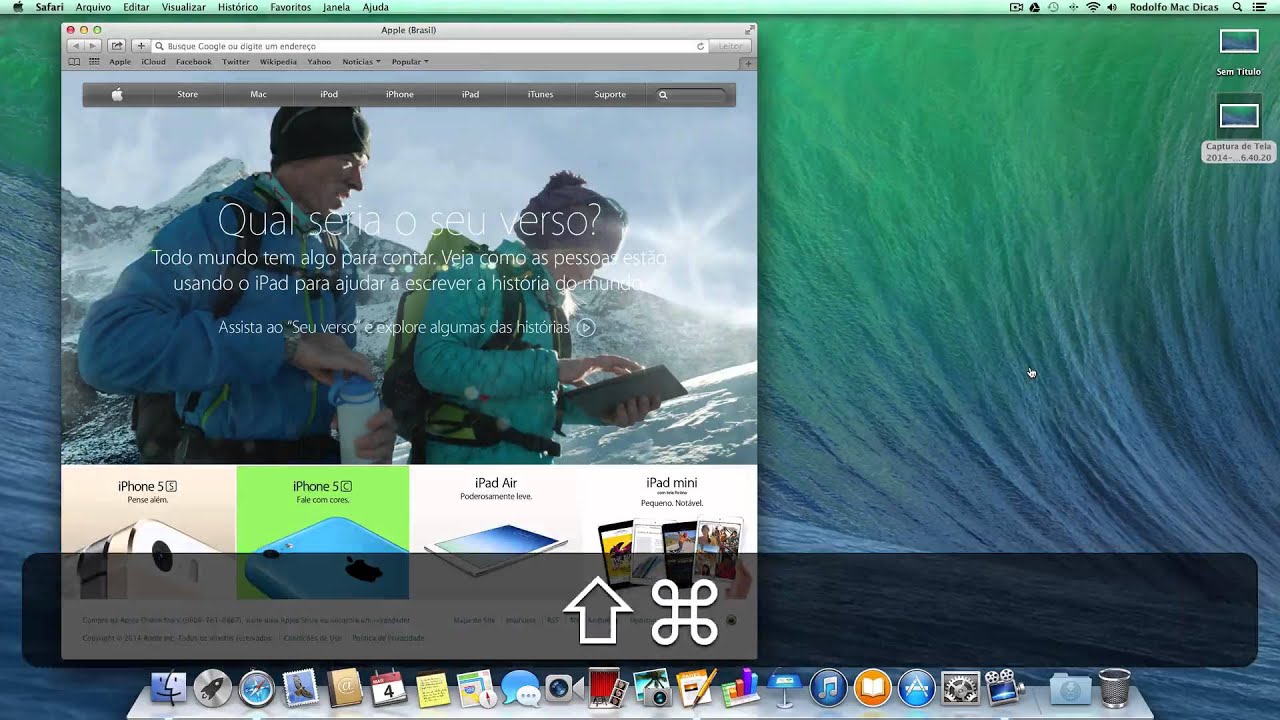Click the Mac navigation link

pyautogui.click(x=258, y=94)
